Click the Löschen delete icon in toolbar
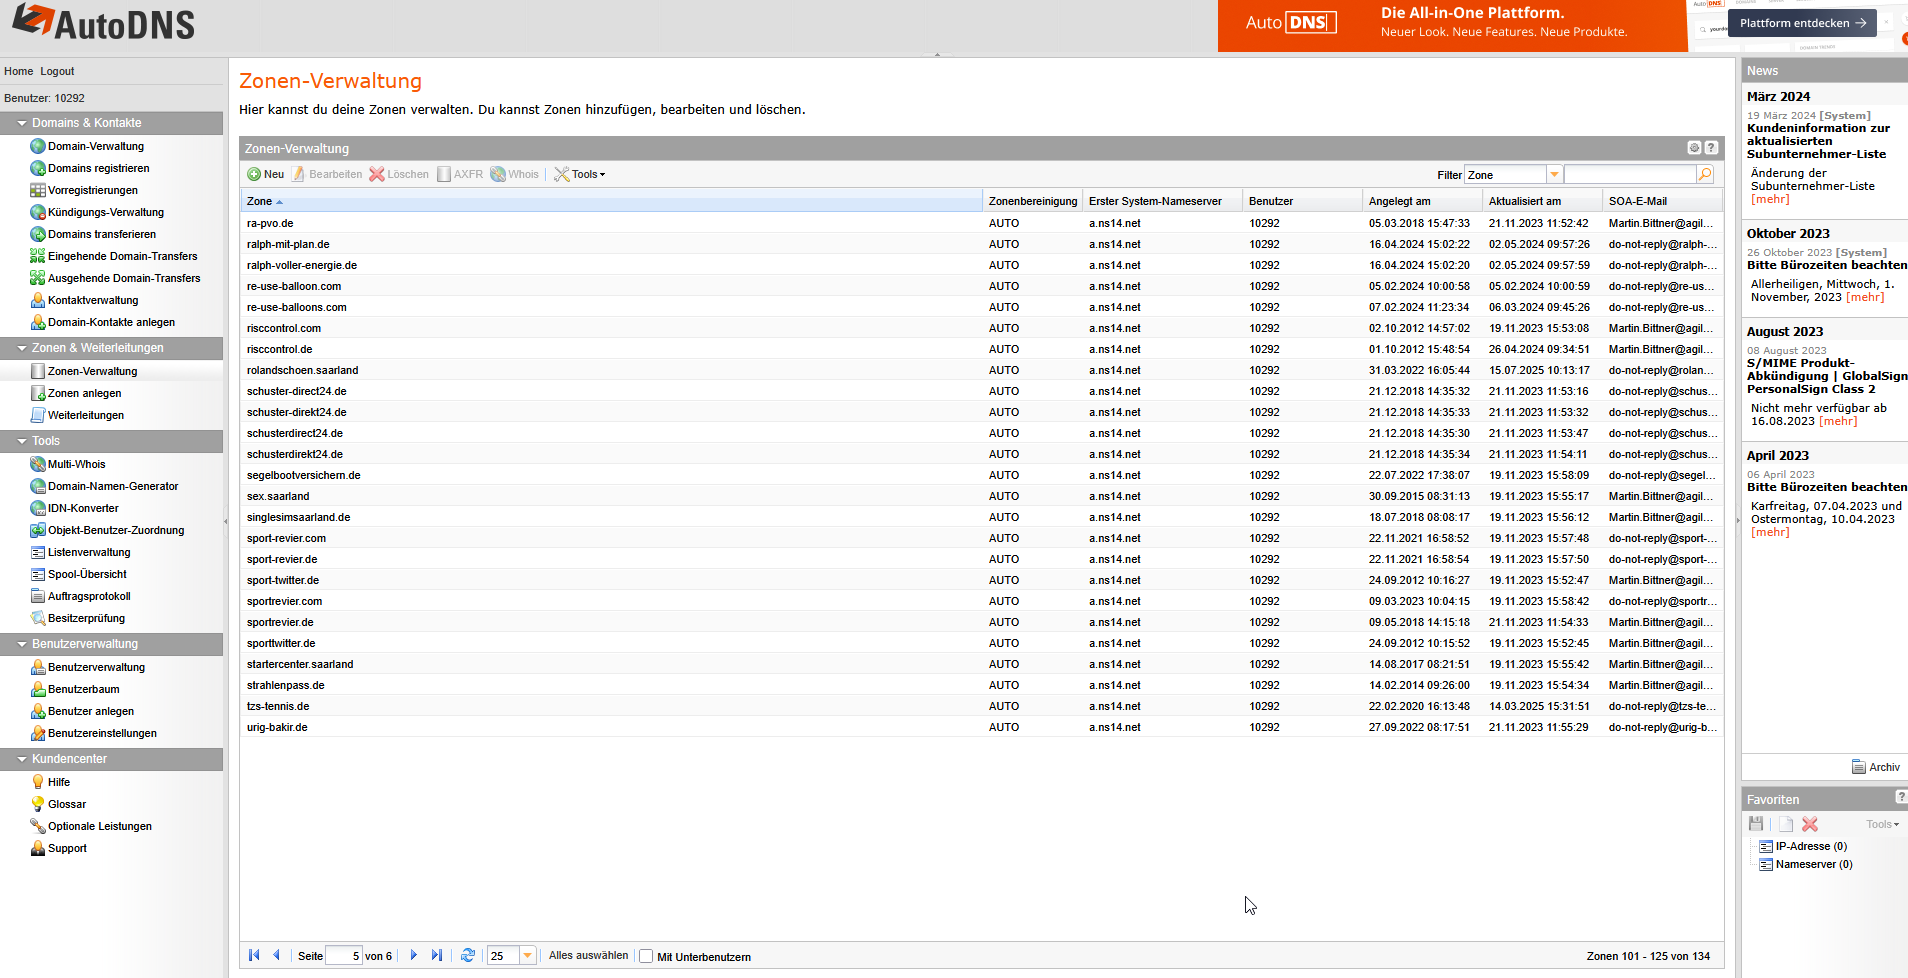Screen dimensions: 1908x978 tap(377, 174)
